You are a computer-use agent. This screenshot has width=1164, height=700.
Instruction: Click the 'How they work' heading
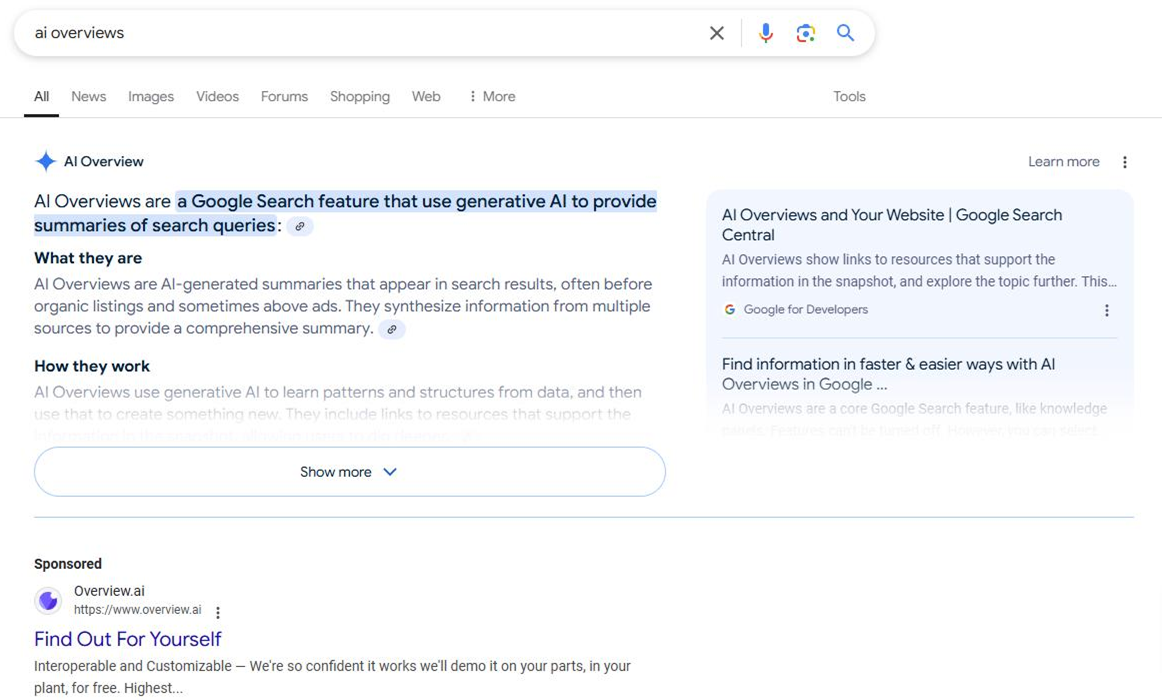(x=92, y=366)
